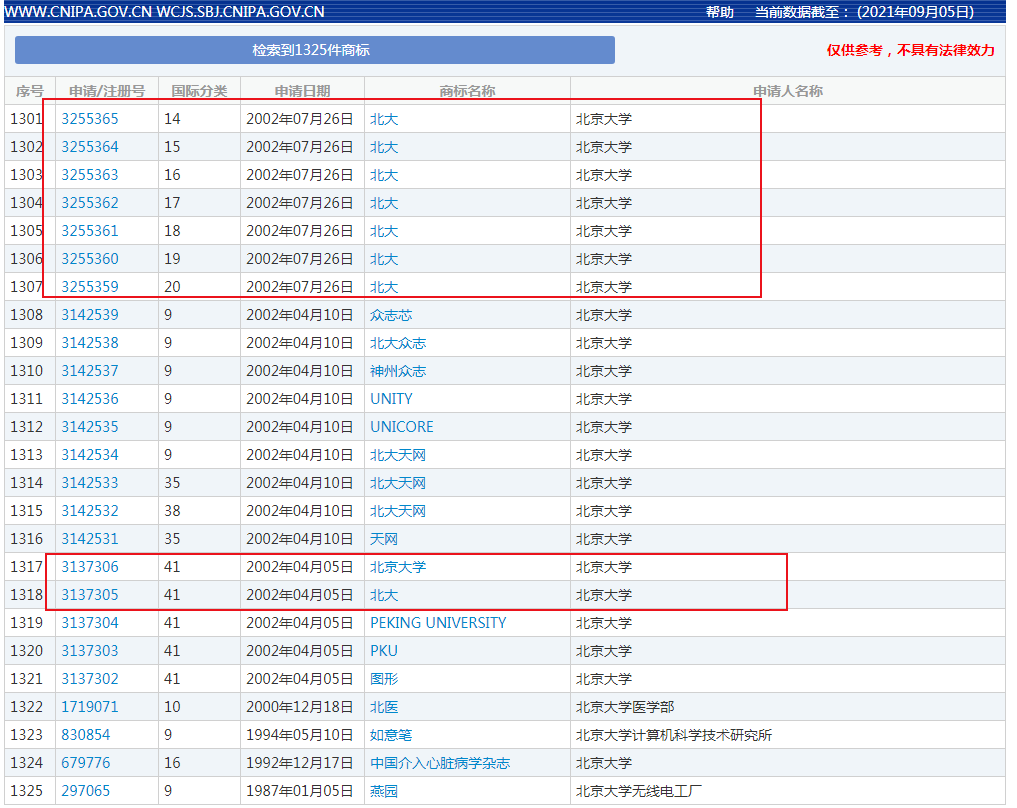Image resolution: width=1017 pixels, height=808 pixels.
Task: Open registration number 3142537
Action: tap(90, 370)
